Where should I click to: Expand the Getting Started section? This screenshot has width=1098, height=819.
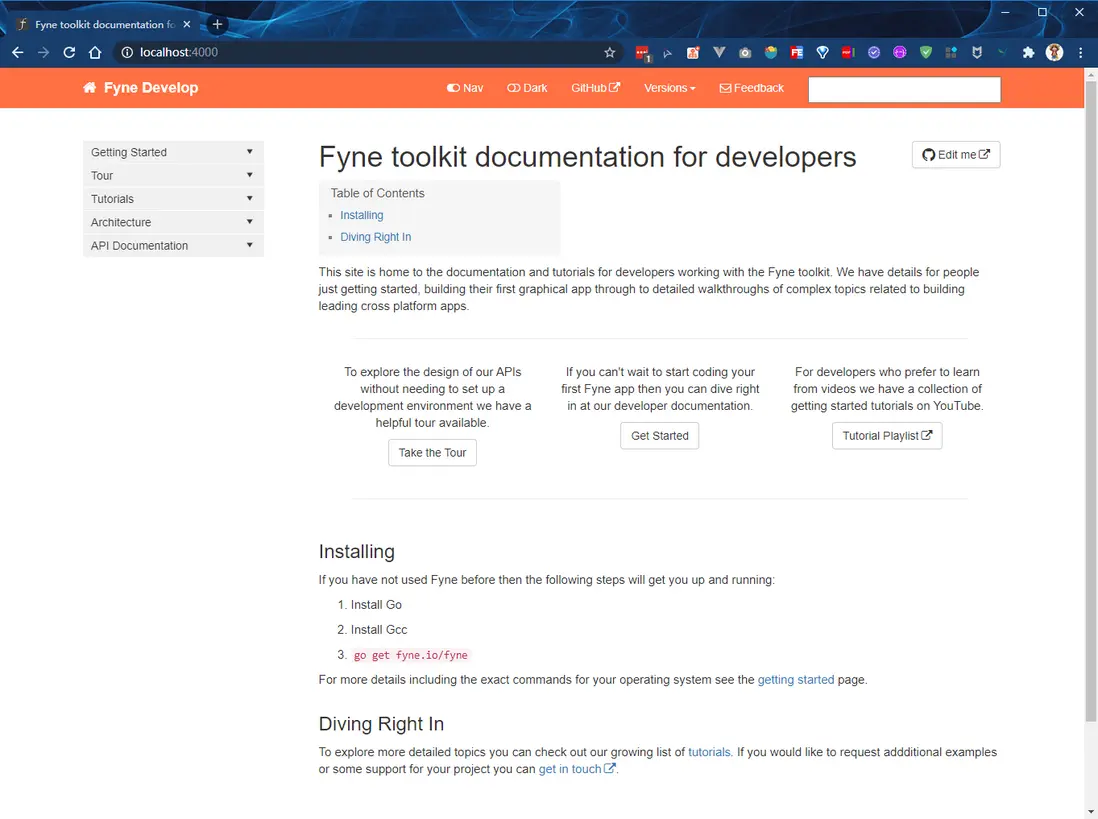[173, 152]
